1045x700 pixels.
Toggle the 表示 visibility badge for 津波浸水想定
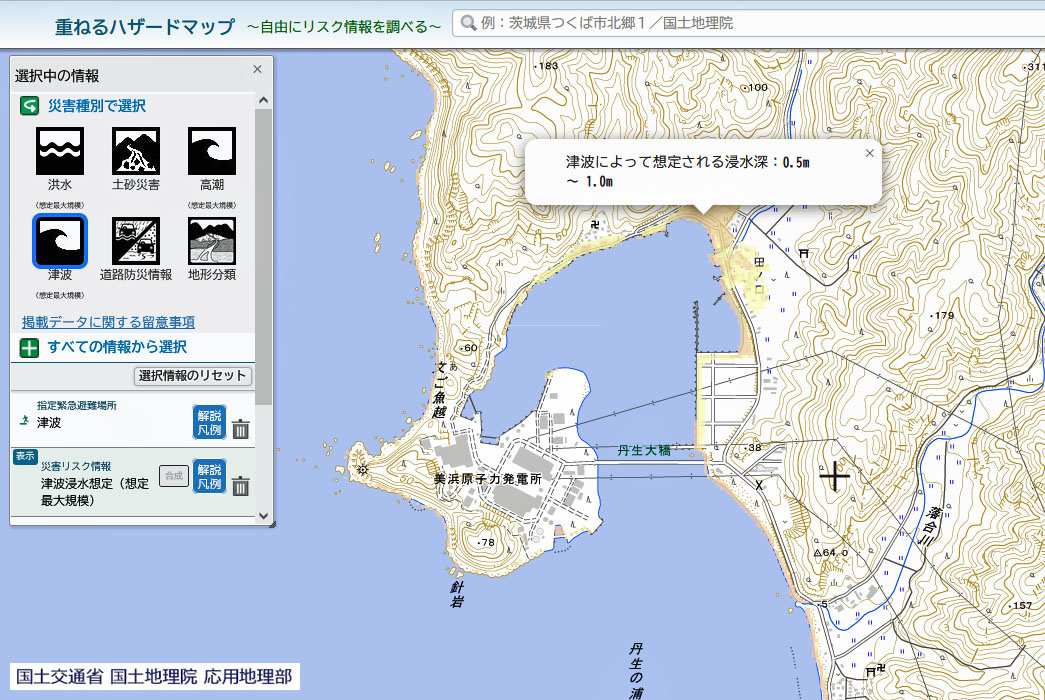pos(24,457)
